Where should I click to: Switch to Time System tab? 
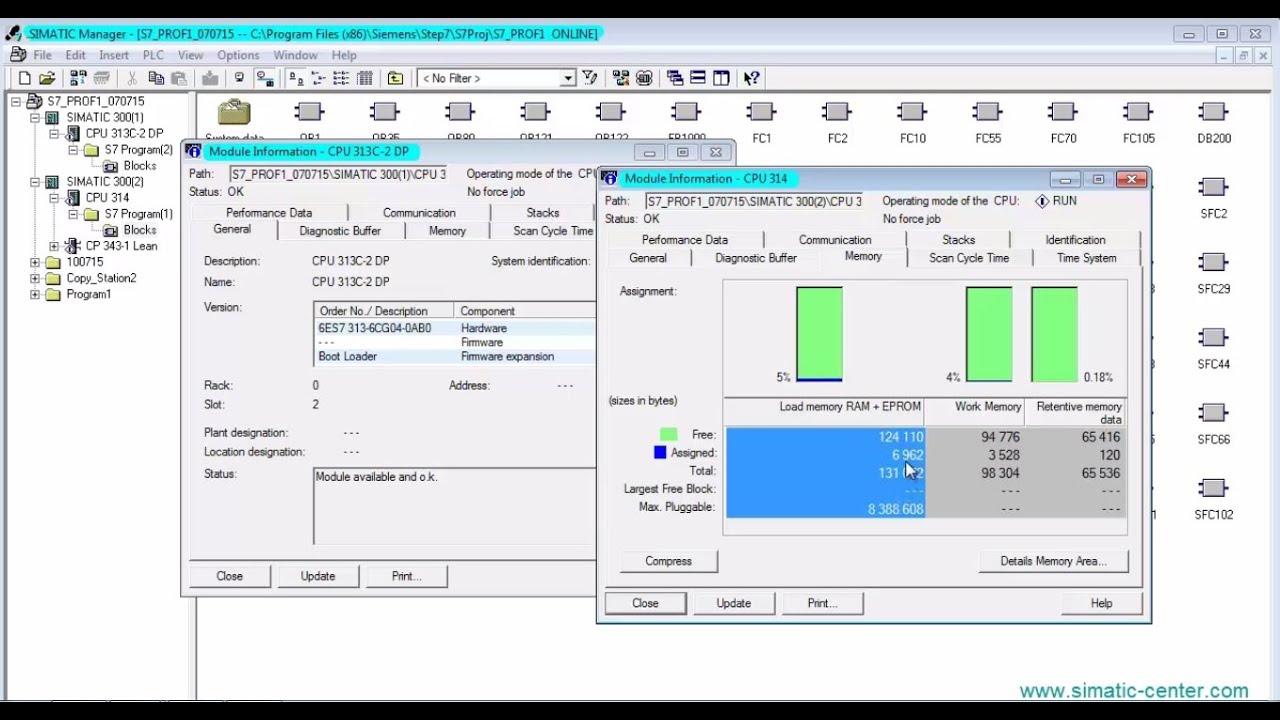1086,258
